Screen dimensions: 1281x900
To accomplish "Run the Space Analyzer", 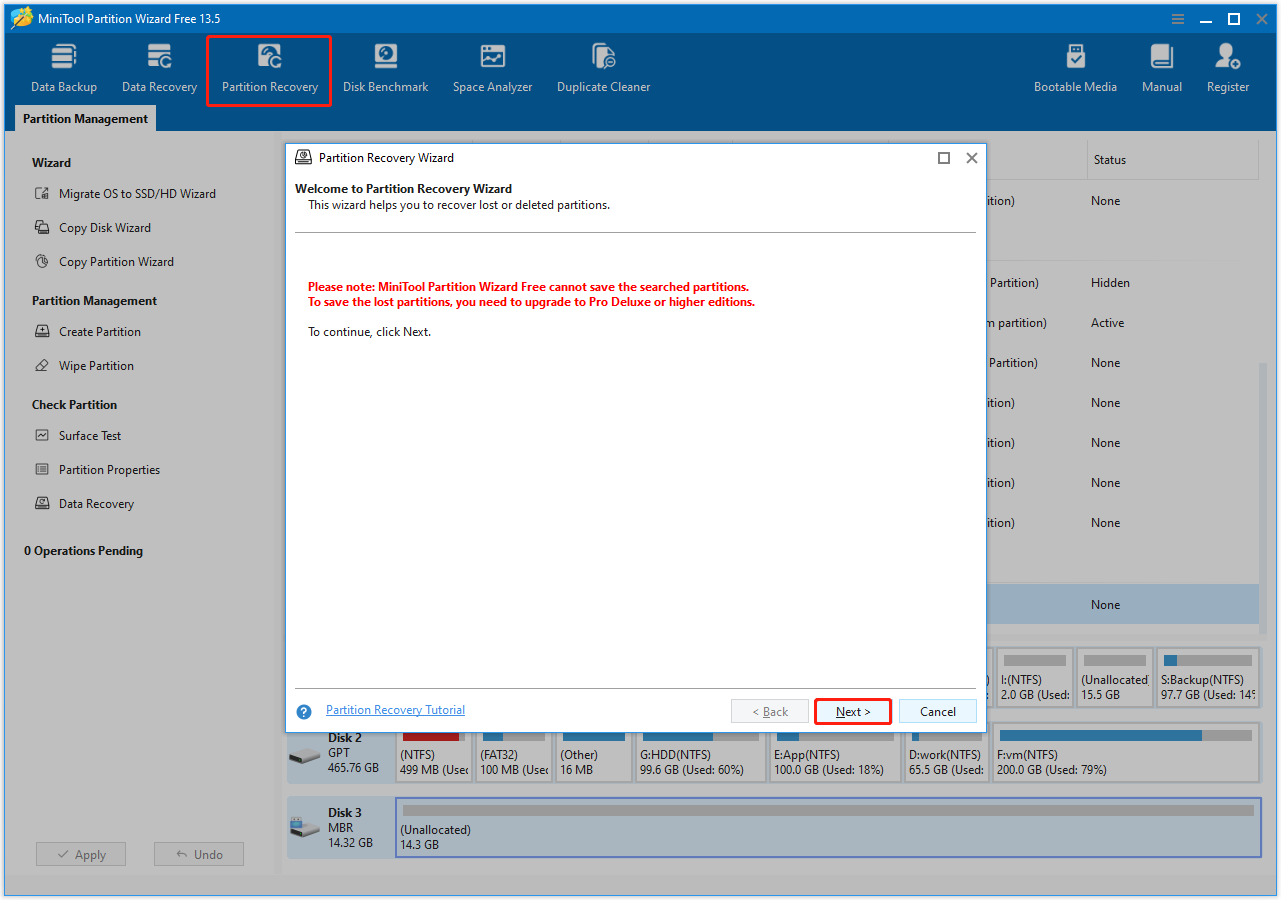I will point(492,66).
